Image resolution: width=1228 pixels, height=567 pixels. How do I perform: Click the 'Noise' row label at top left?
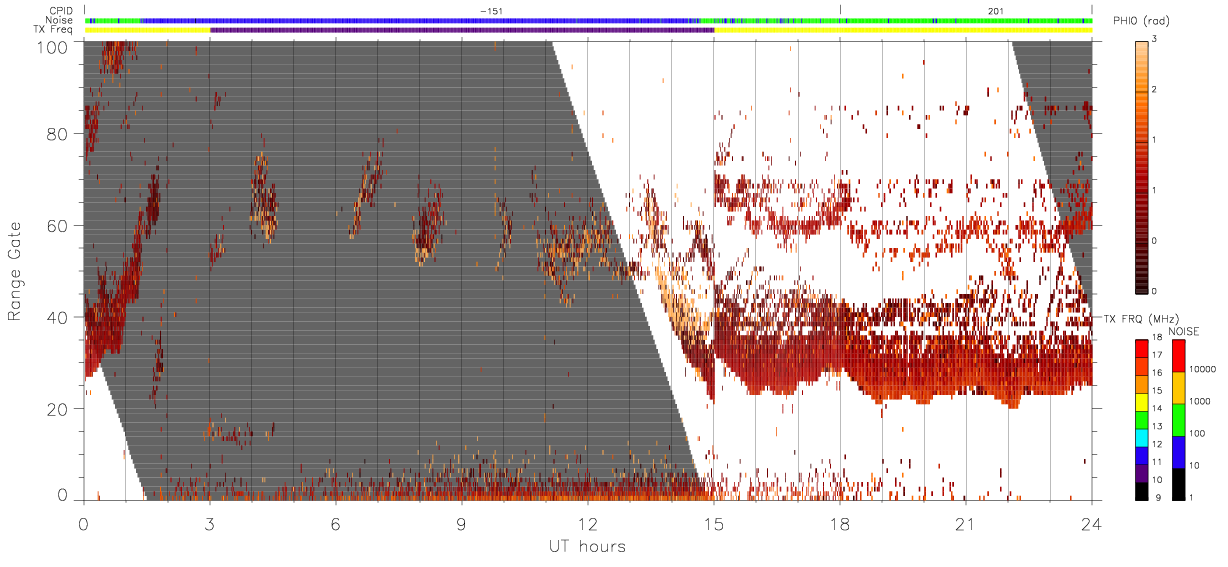pos(59,20)
